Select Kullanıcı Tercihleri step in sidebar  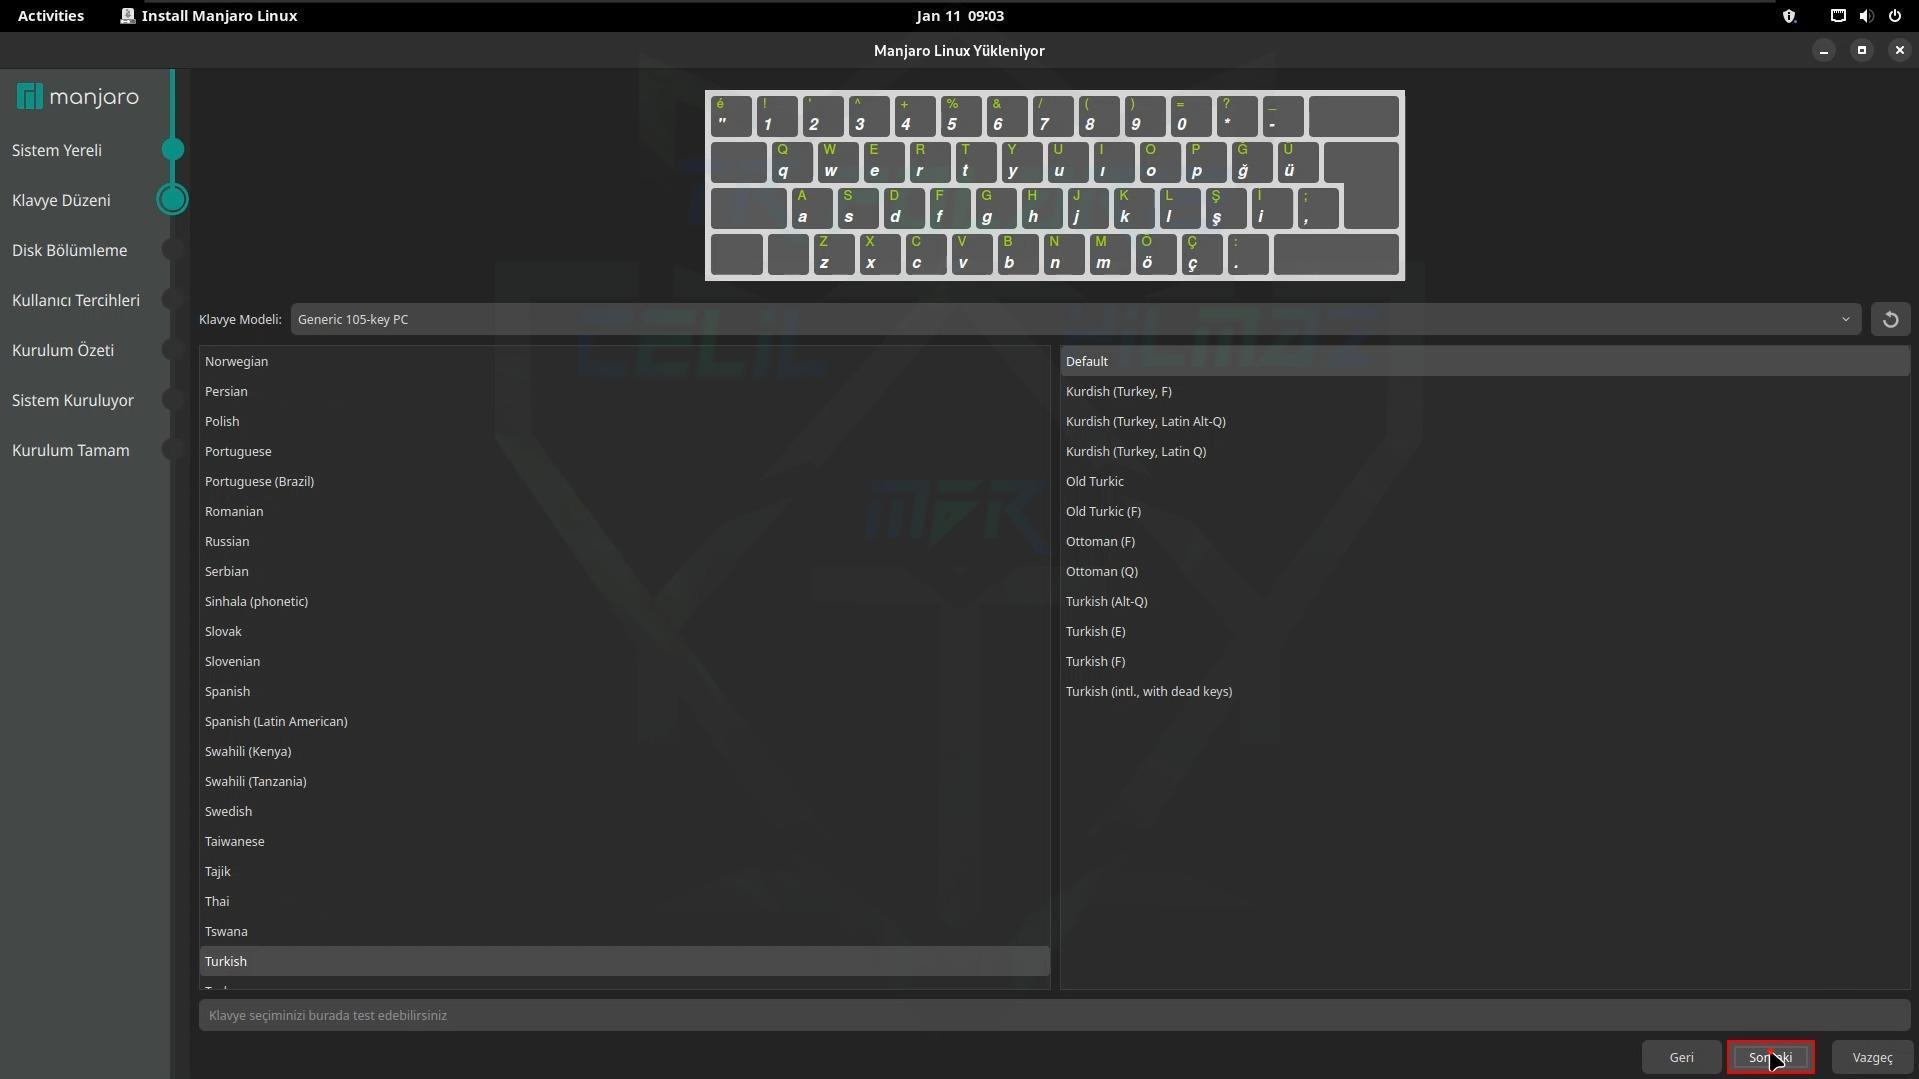pos(76,300)
